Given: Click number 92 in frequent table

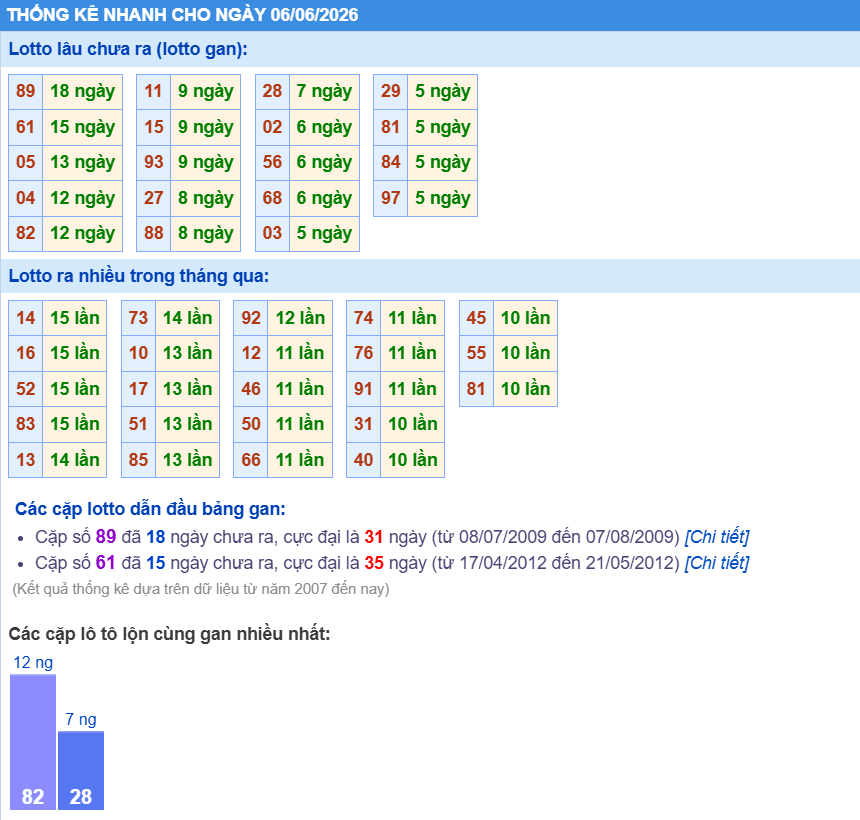Looking at the screenshot, I should [x=251, y=318].
